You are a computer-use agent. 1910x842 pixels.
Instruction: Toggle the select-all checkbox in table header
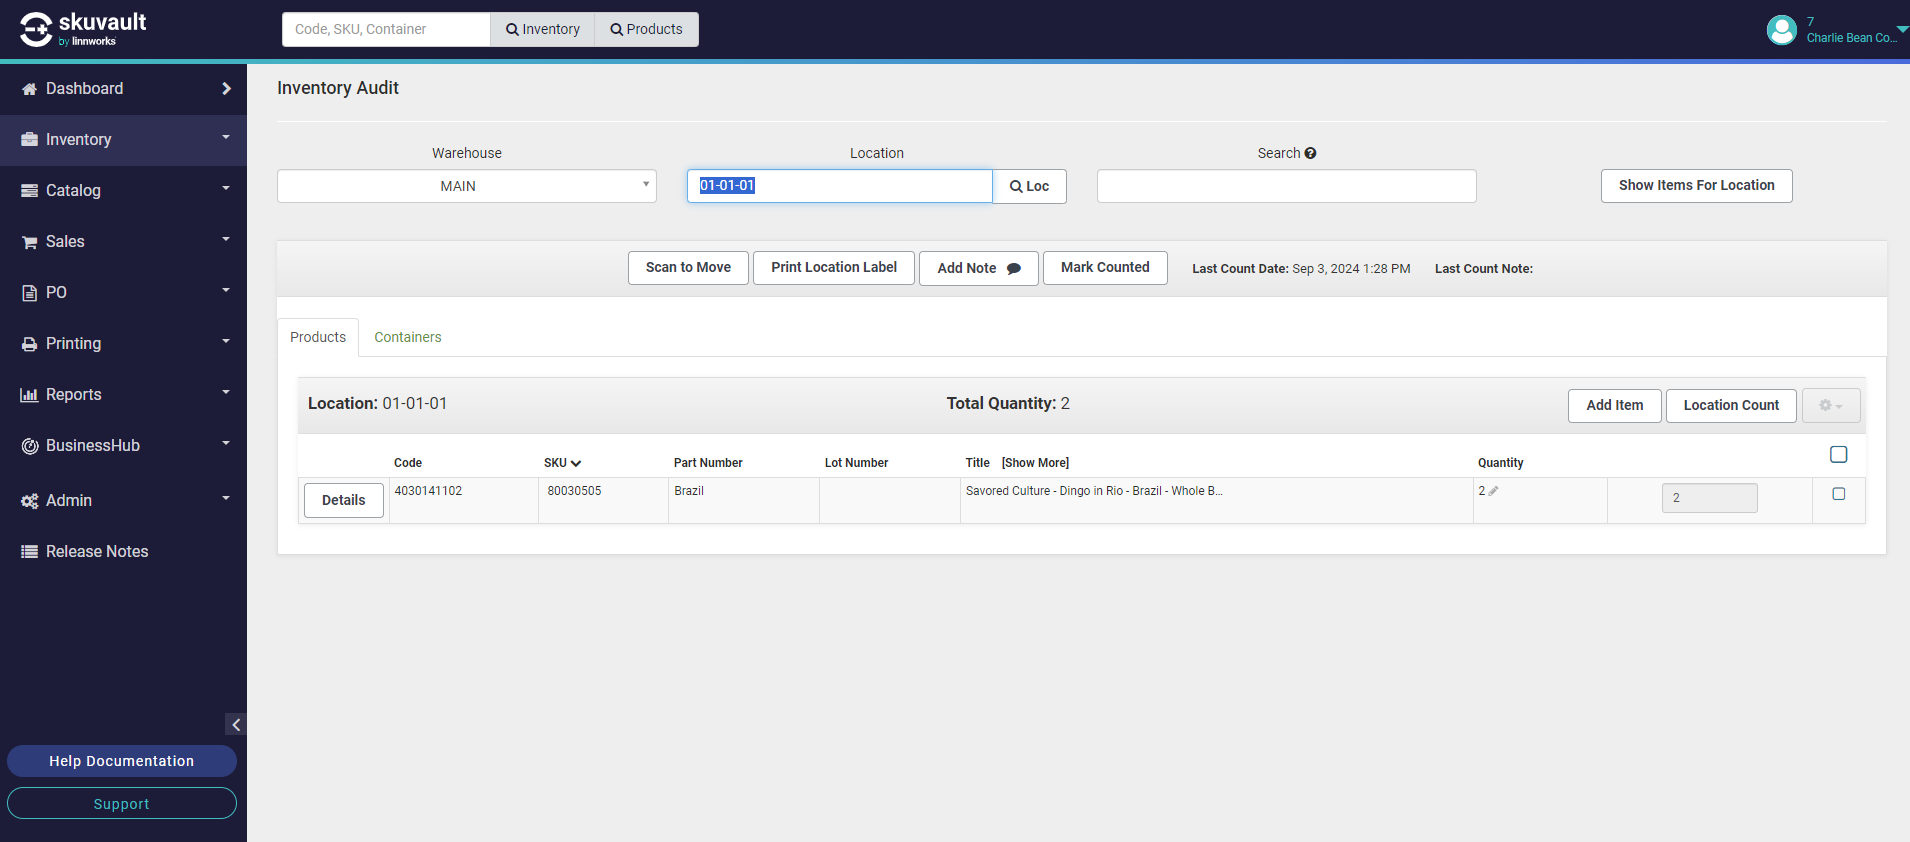pos(1838,455)
